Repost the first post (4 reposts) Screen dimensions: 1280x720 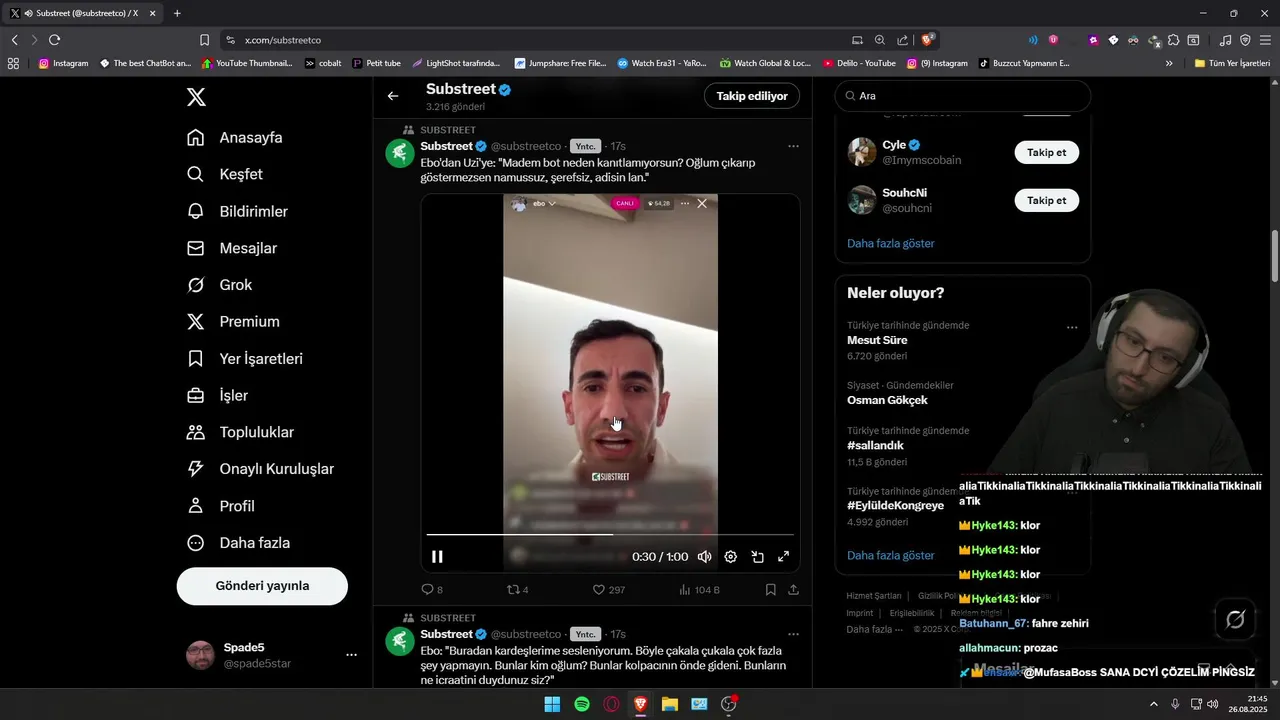click(x=518, y=590)
